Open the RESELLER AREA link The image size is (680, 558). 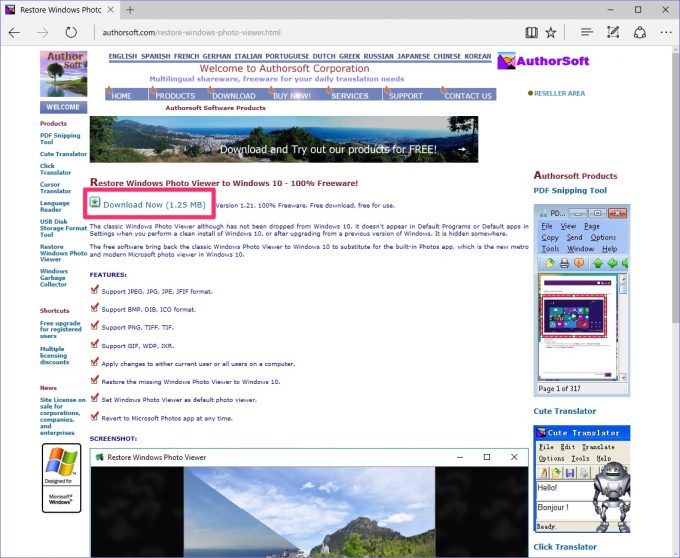pos(559,93)
